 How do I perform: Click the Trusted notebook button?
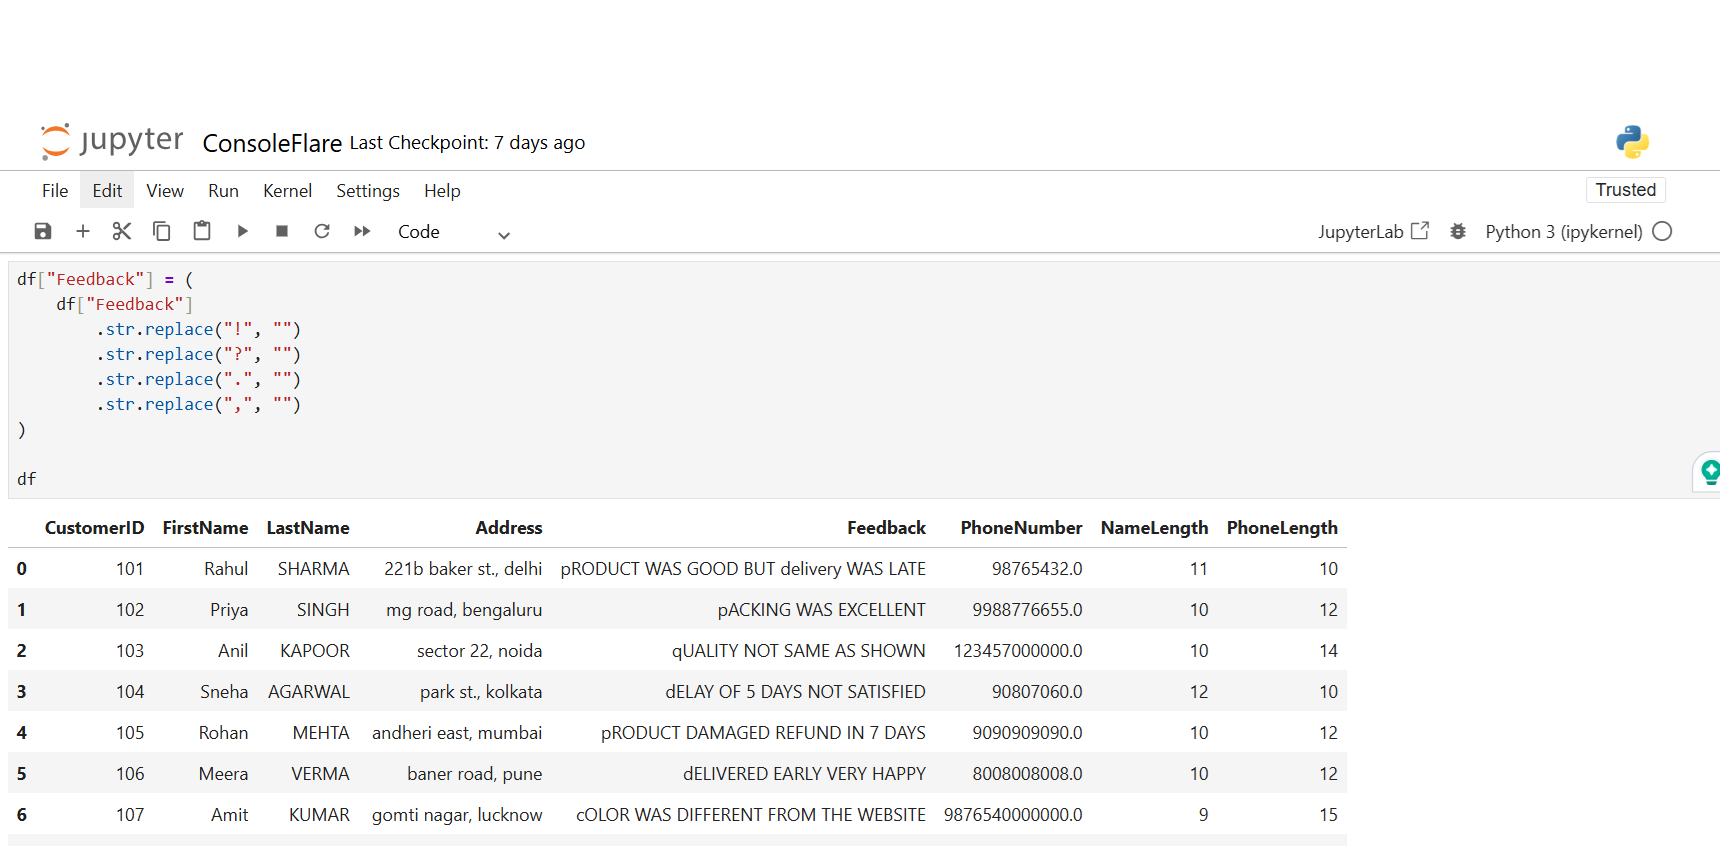coord(1625,190)
